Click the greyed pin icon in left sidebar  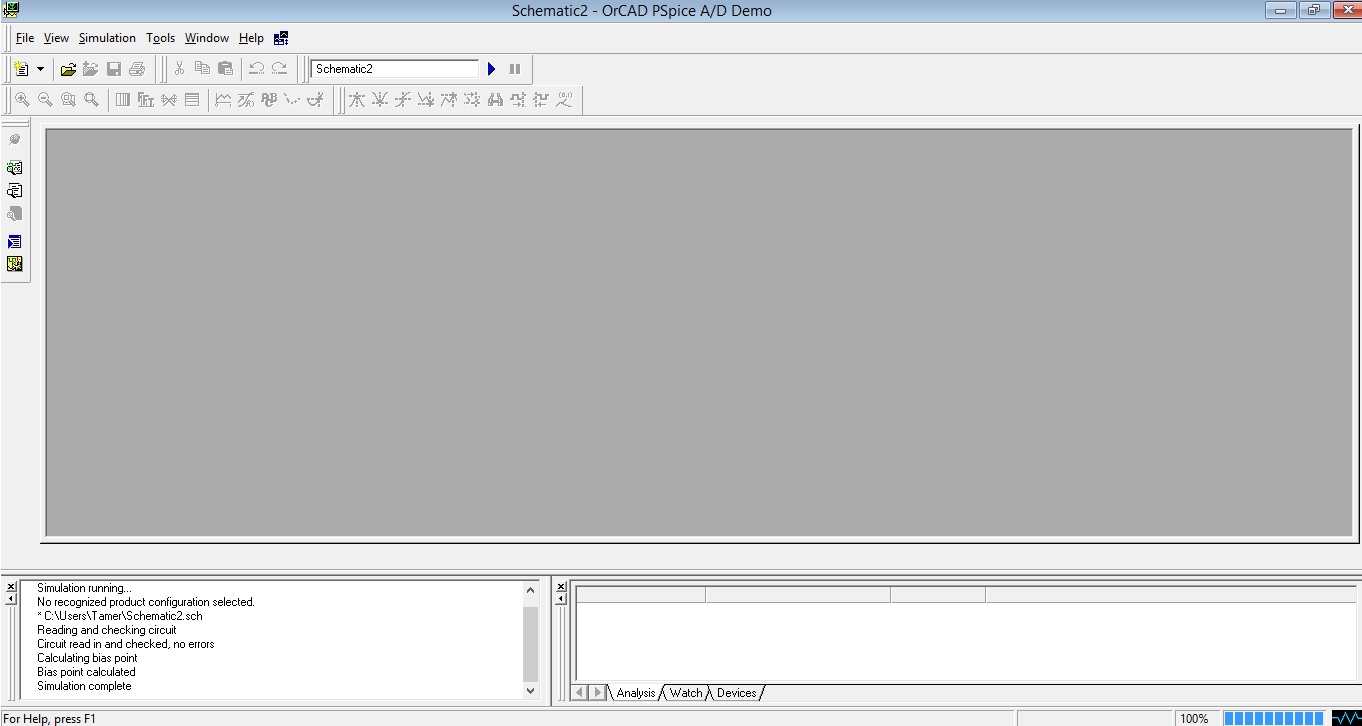(14, 140)
